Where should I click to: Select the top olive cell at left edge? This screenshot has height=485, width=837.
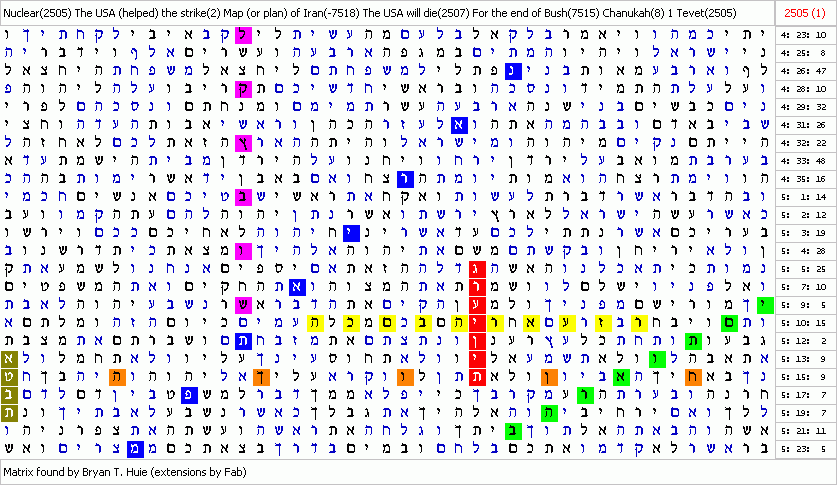8,359
